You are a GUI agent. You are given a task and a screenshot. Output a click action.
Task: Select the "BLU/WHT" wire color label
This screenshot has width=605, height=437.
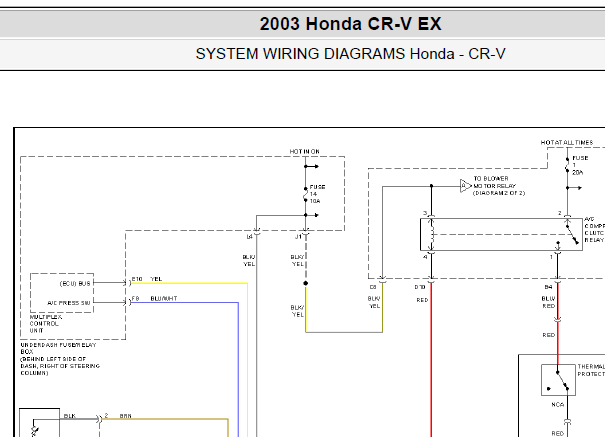(164, 299)
